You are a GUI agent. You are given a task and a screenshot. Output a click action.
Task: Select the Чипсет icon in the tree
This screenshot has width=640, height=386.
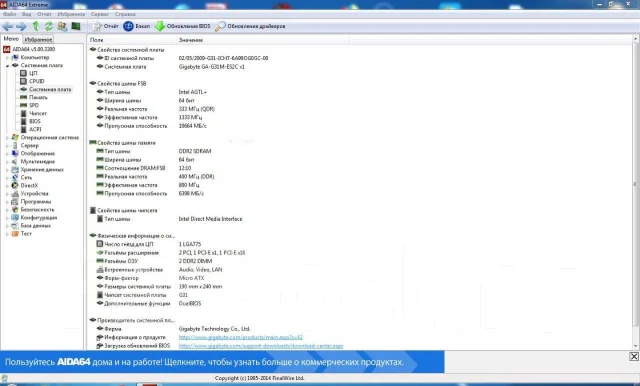23,113
